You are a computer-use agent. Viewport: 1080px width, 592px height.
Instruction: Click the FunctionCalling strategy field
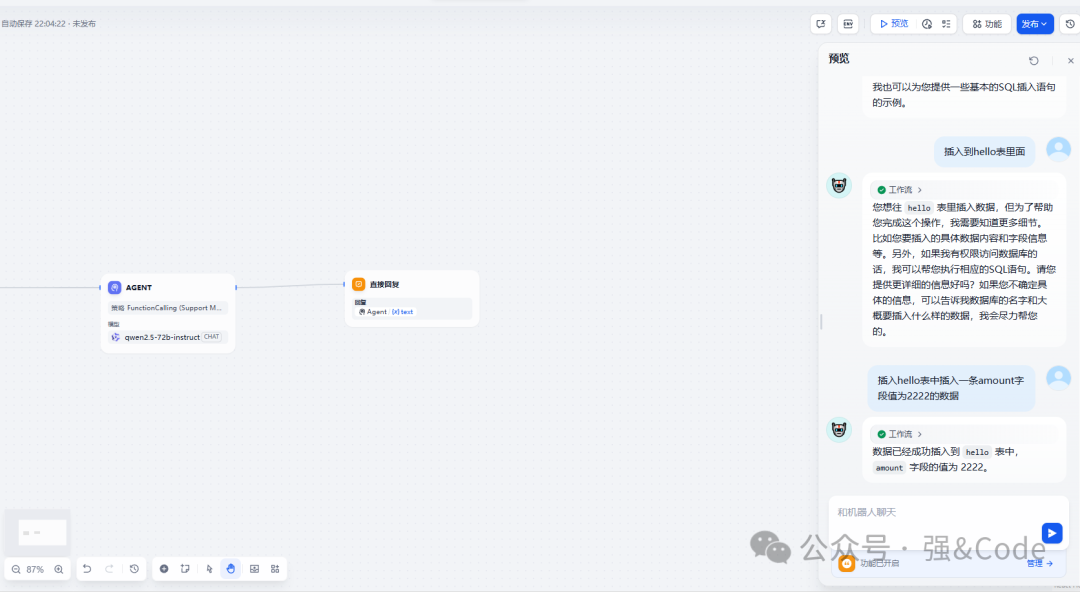pyautogui.click(x=168, y=308)
